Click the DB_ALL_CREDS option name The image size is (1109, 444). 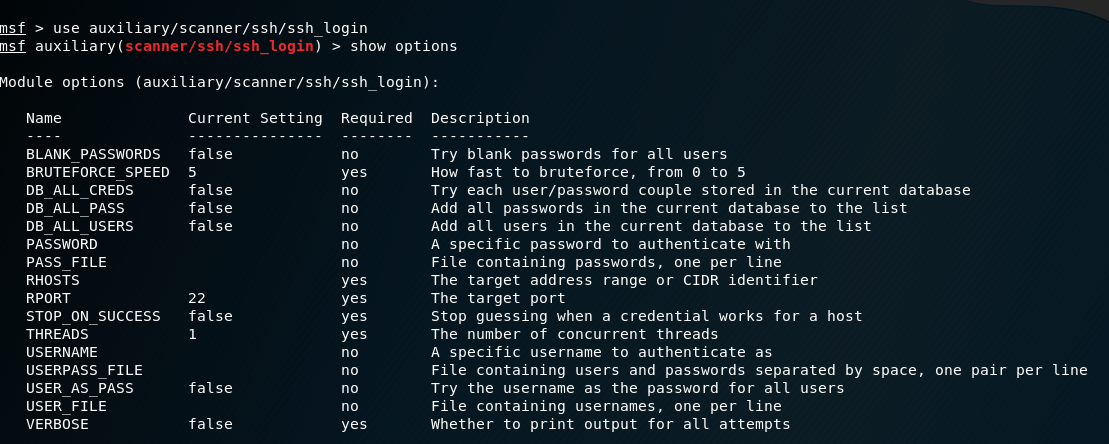(x=80, y=190)
